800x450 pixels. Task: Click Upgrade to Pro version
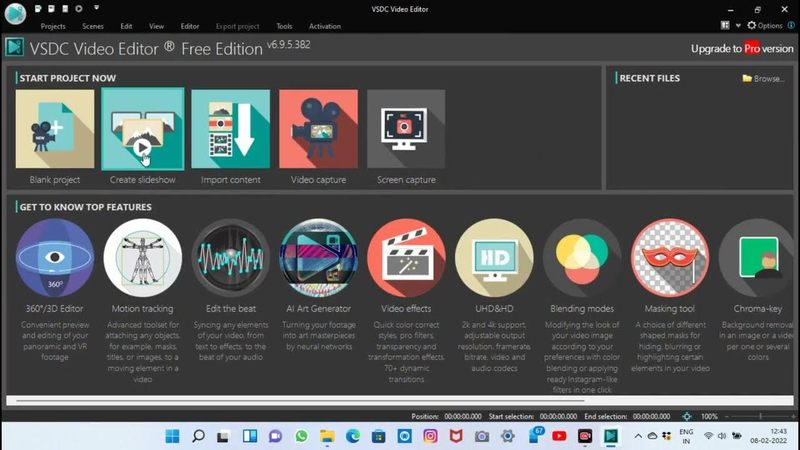pyautogui.click(x=742, y=48)
